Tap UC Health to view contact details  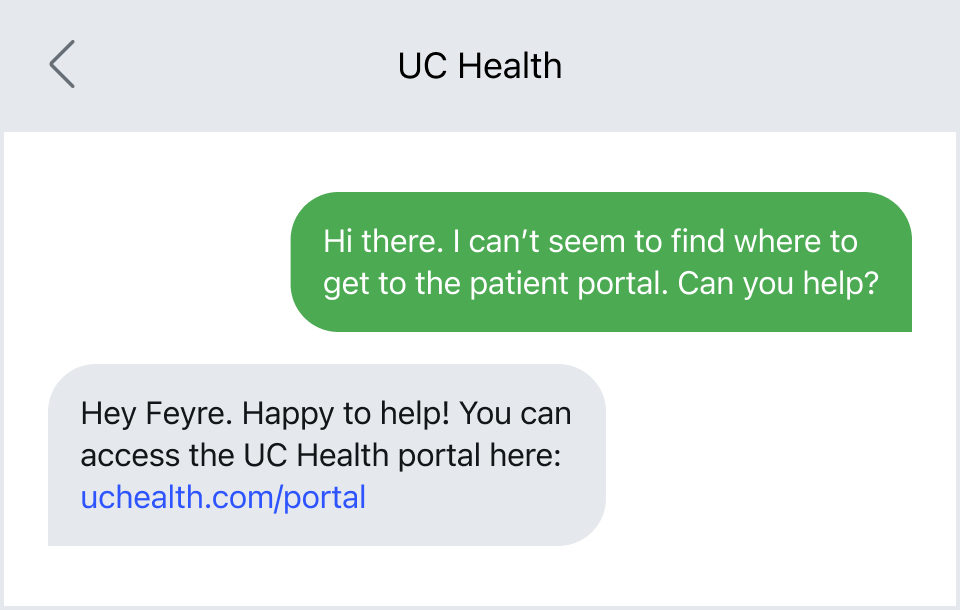[x=480, y=65]
